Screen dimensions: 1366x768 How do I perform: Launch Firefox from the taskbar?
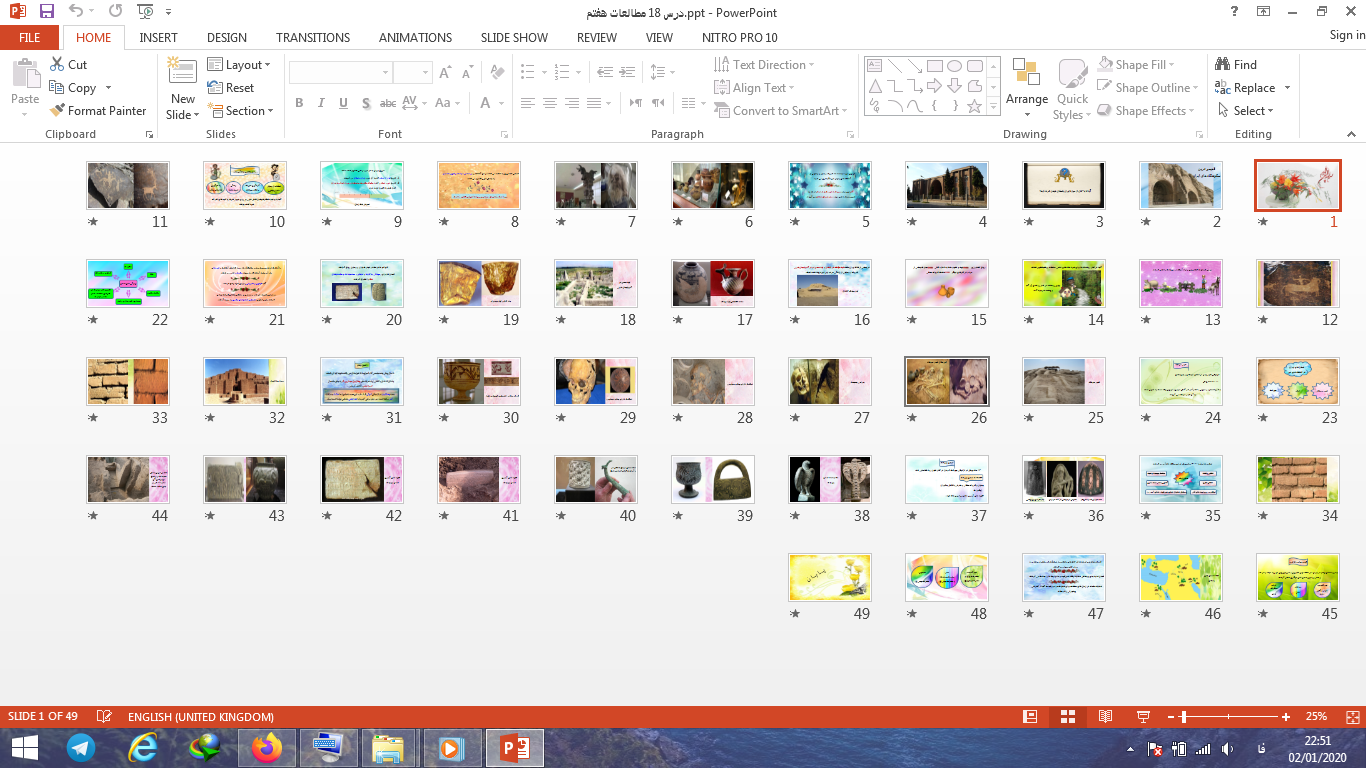(267, 747)
